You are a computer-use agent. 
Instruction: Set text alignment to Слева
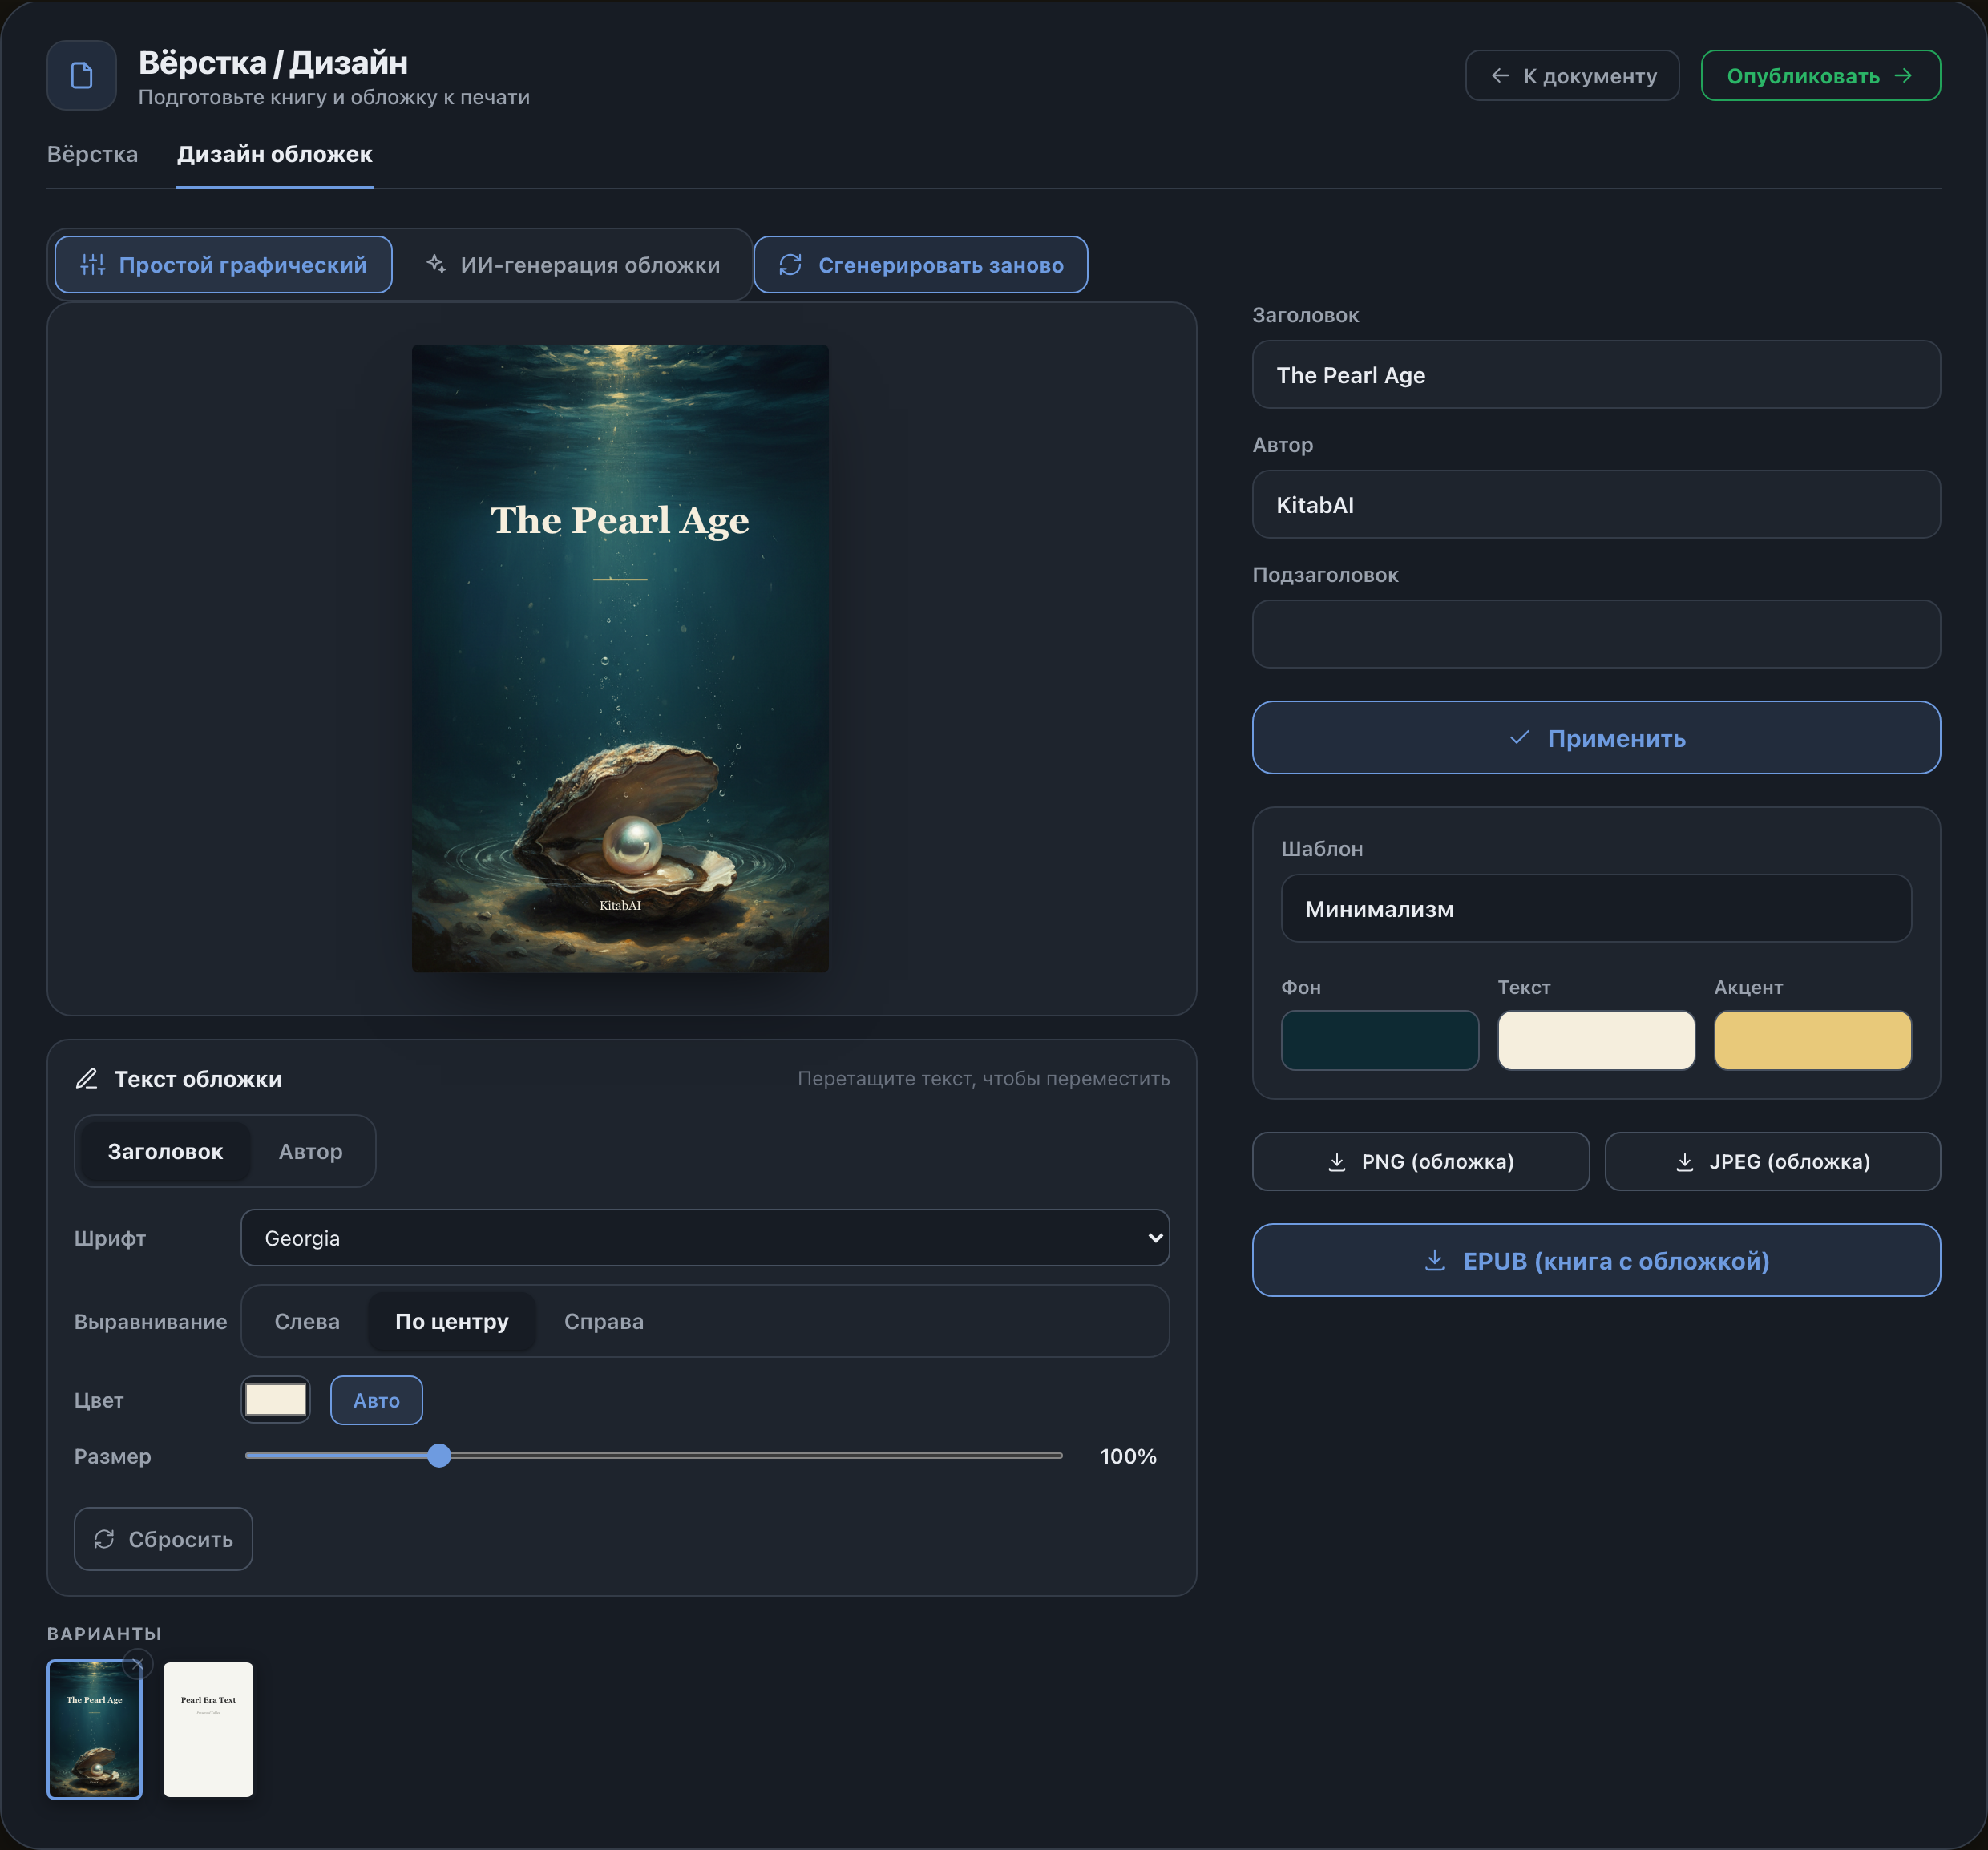click(x=307, y=1321)
